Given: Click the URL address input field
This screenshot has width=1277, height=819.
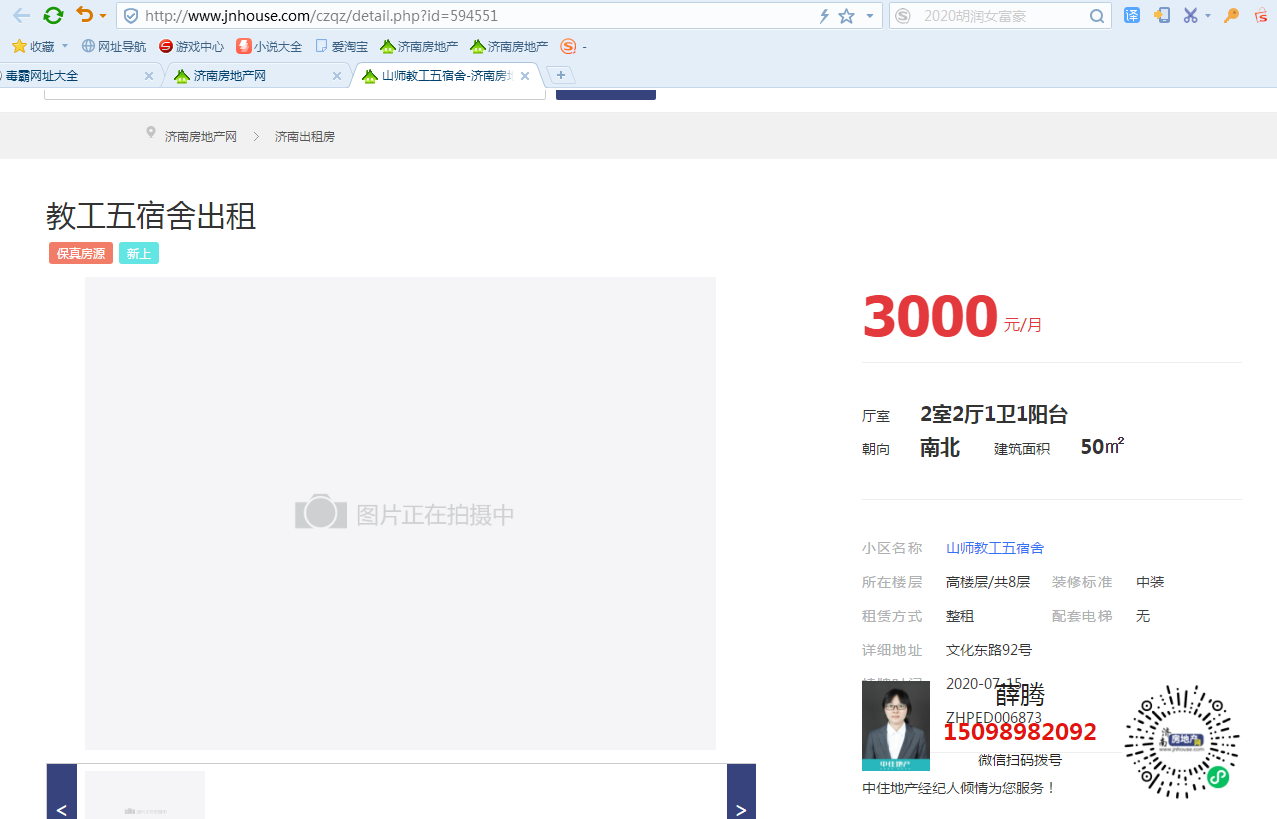Looking at the screenshot, I should coord(470,16).
